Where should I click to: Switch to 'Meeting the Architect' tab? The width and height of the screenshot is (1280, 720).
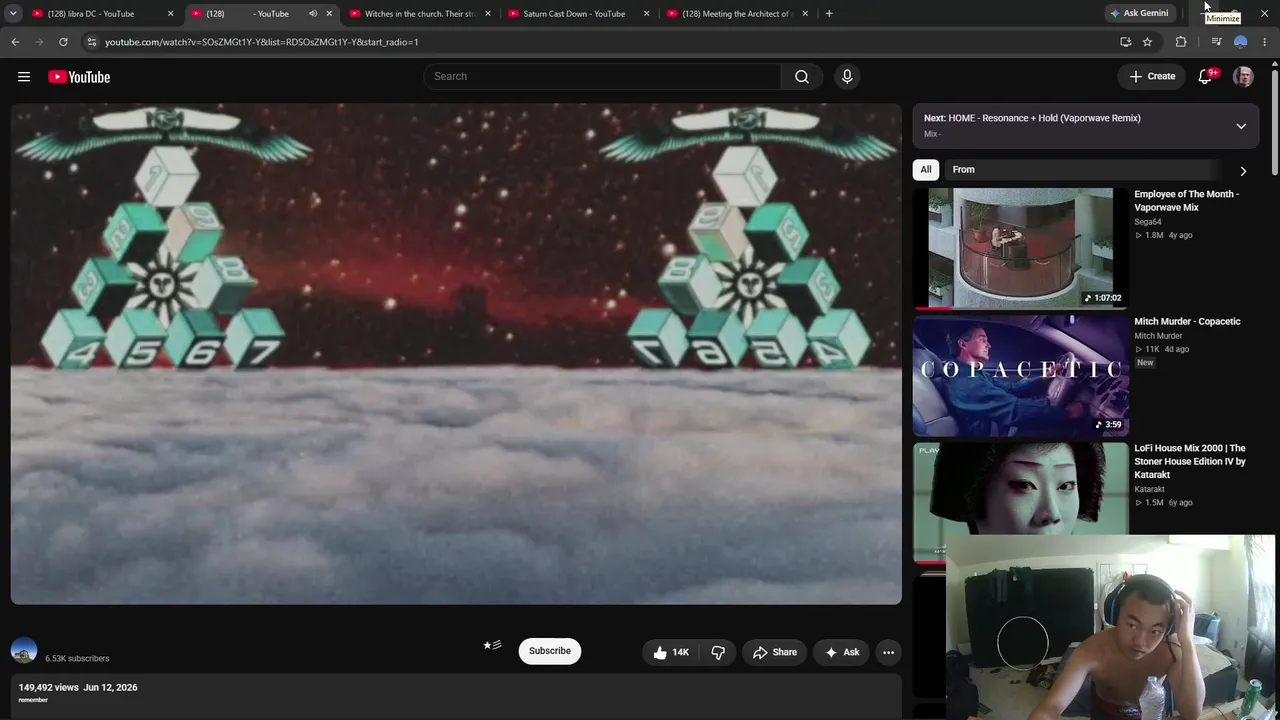737,14
